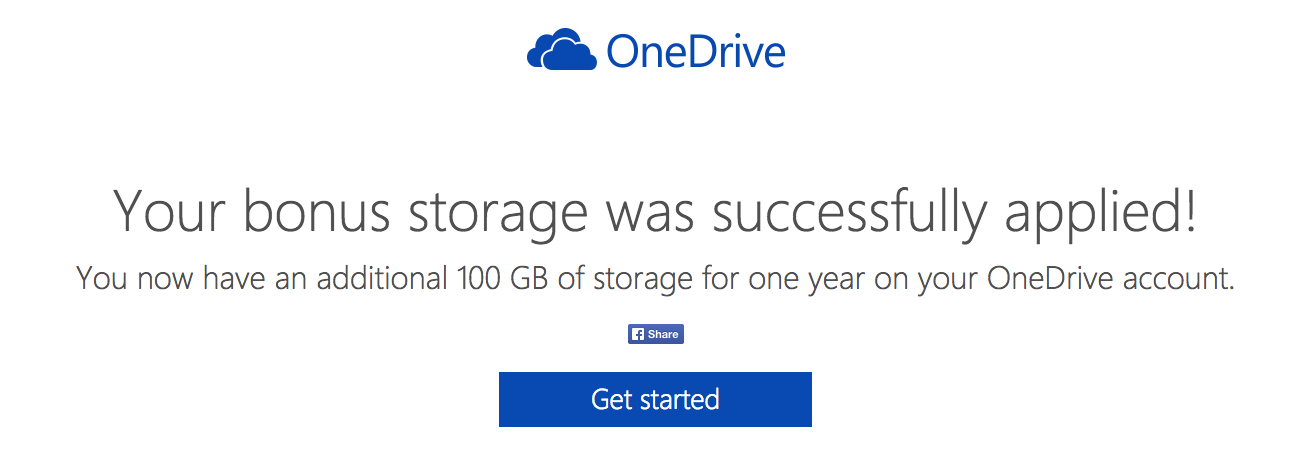1311x450 pixels.
Task: Click the word "applied!" in the headline
Action: [x=1108, y=212]
